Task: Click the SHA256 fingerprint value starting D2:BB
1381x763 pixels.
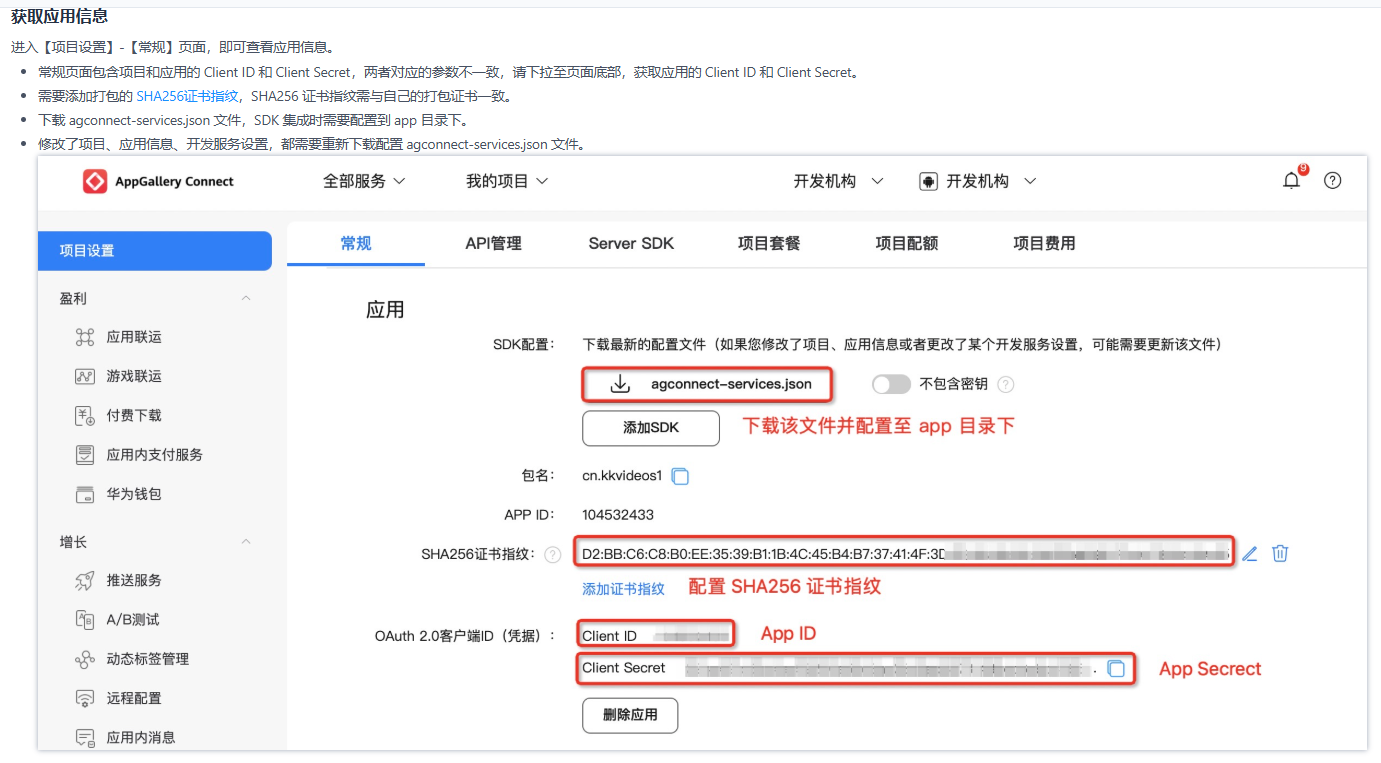Action: tap(905, 552)
